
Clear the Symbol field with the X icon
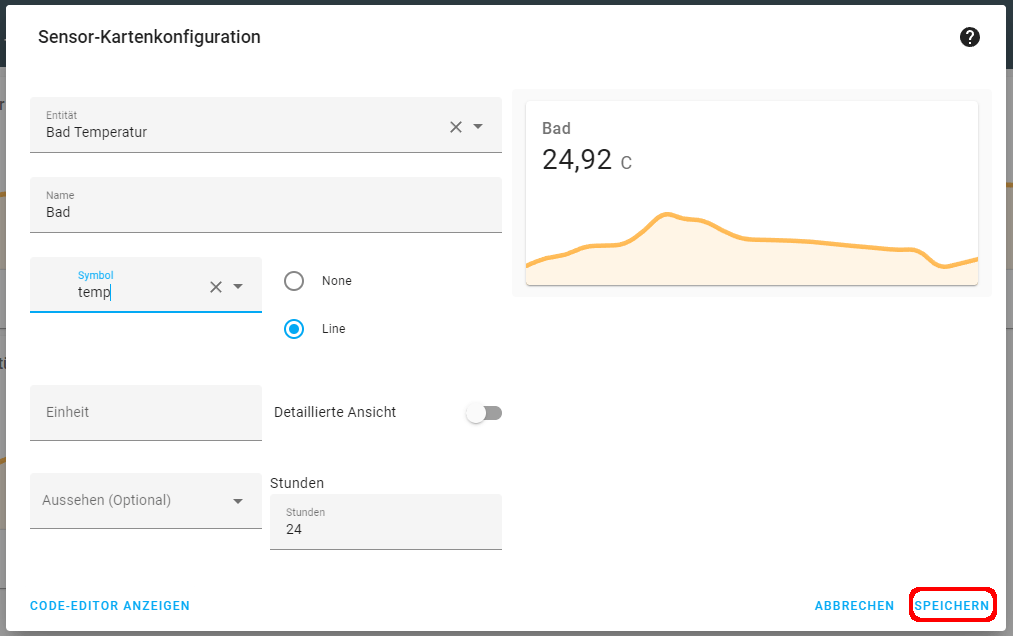click(x=216, y=287)
